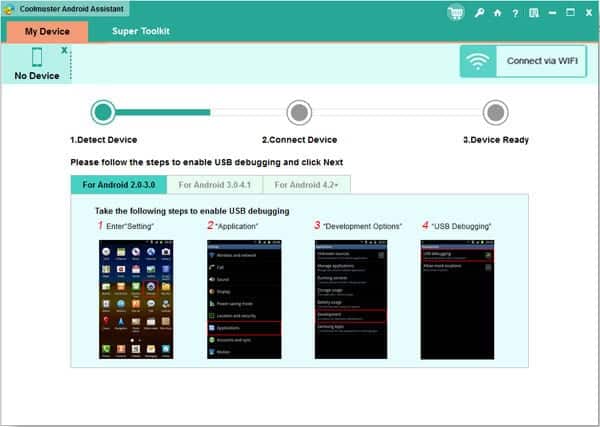
Task: Click the Connect Device step circle
Action: tap(299, 112)
